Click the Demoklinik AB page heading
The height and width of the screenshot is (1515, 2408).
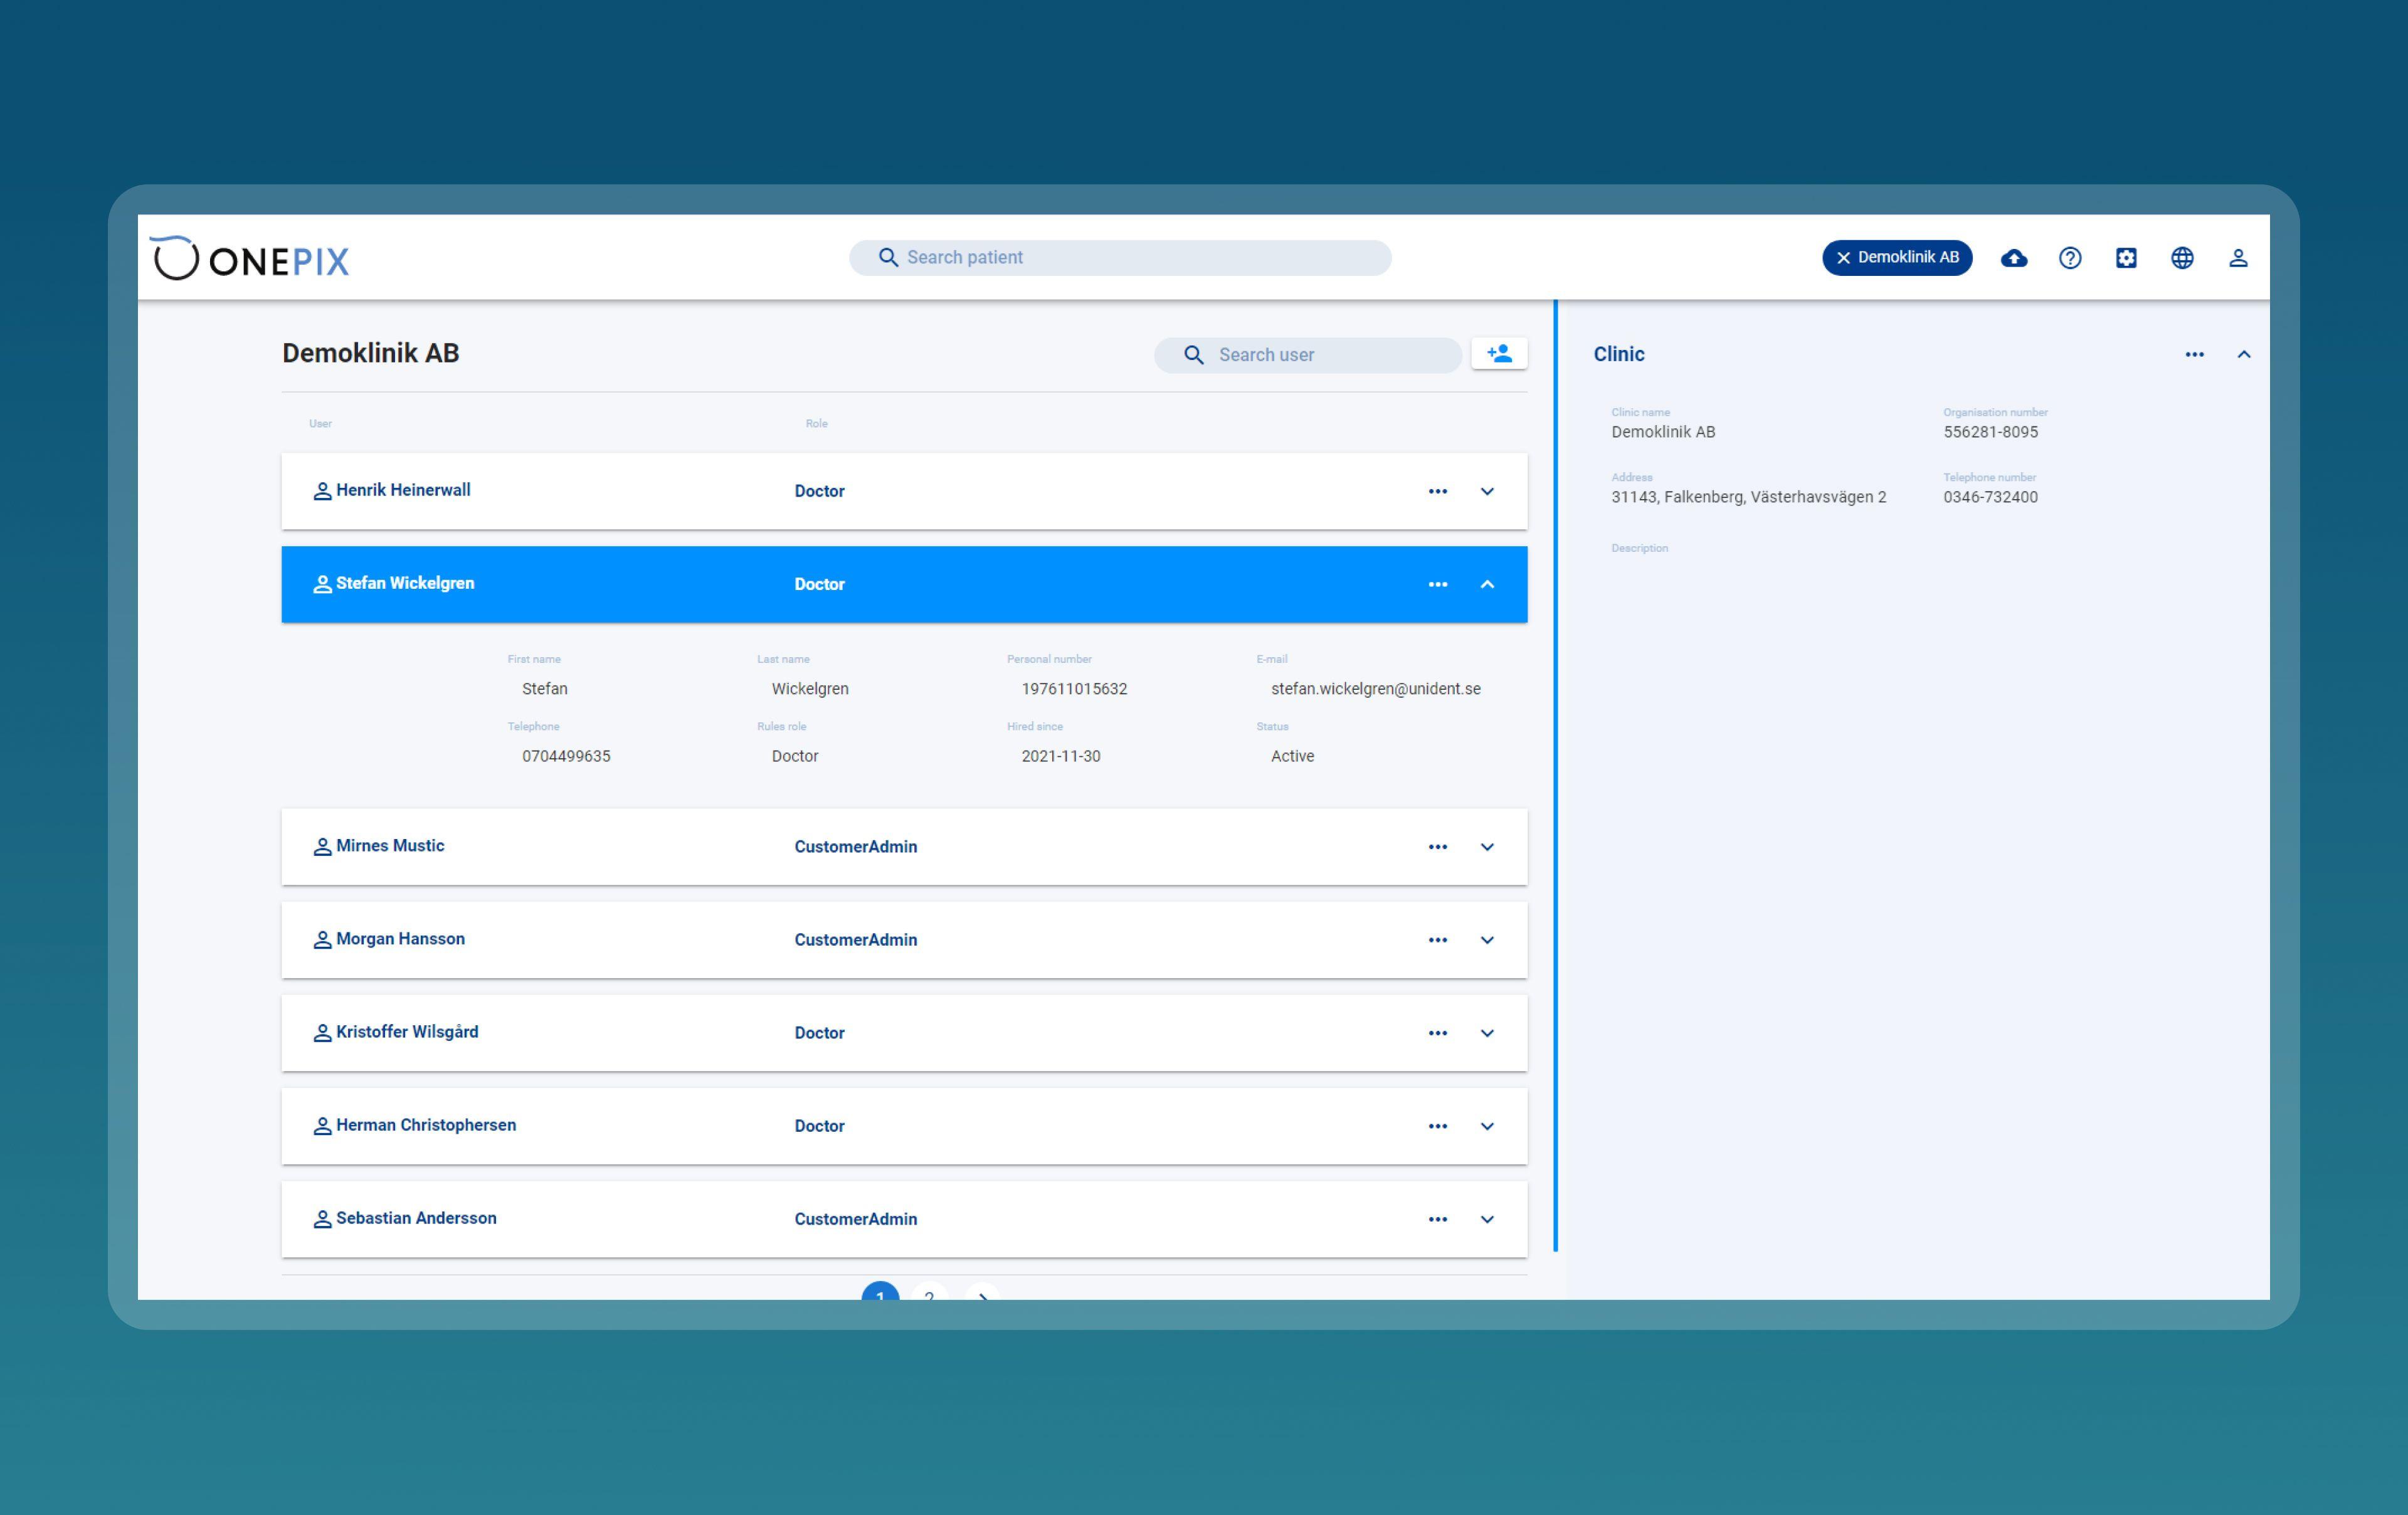click(370, 353)
